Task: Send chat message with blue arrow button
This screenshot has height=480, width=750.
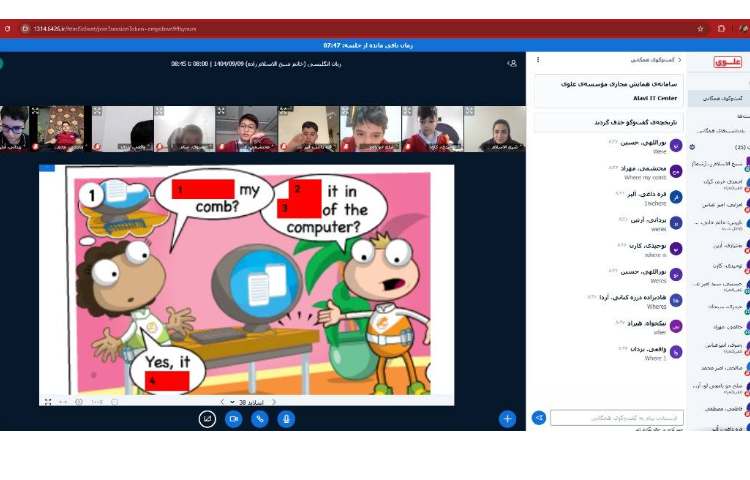Action: [539, 418]
